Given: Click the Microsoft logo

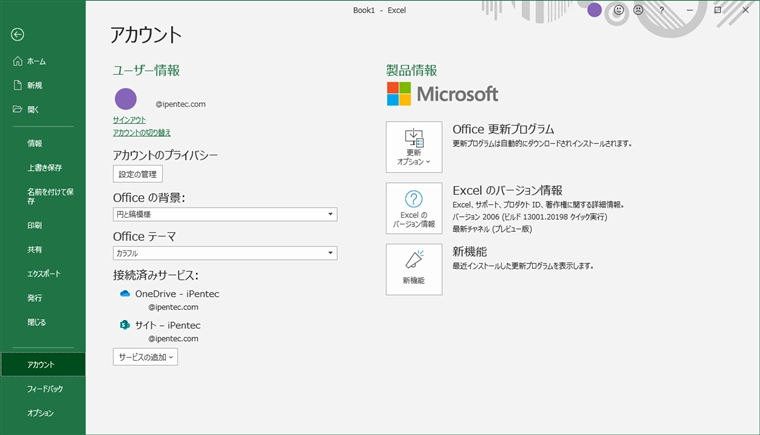Looking at the screenshot, I should (442, 94).
